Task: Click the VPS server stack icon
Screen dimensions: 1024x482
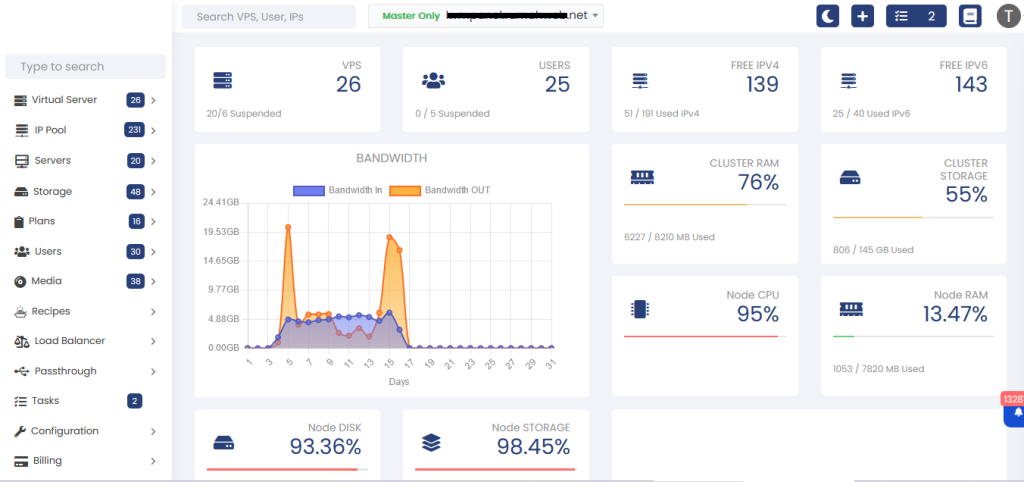Action: (x=222, y=80)
